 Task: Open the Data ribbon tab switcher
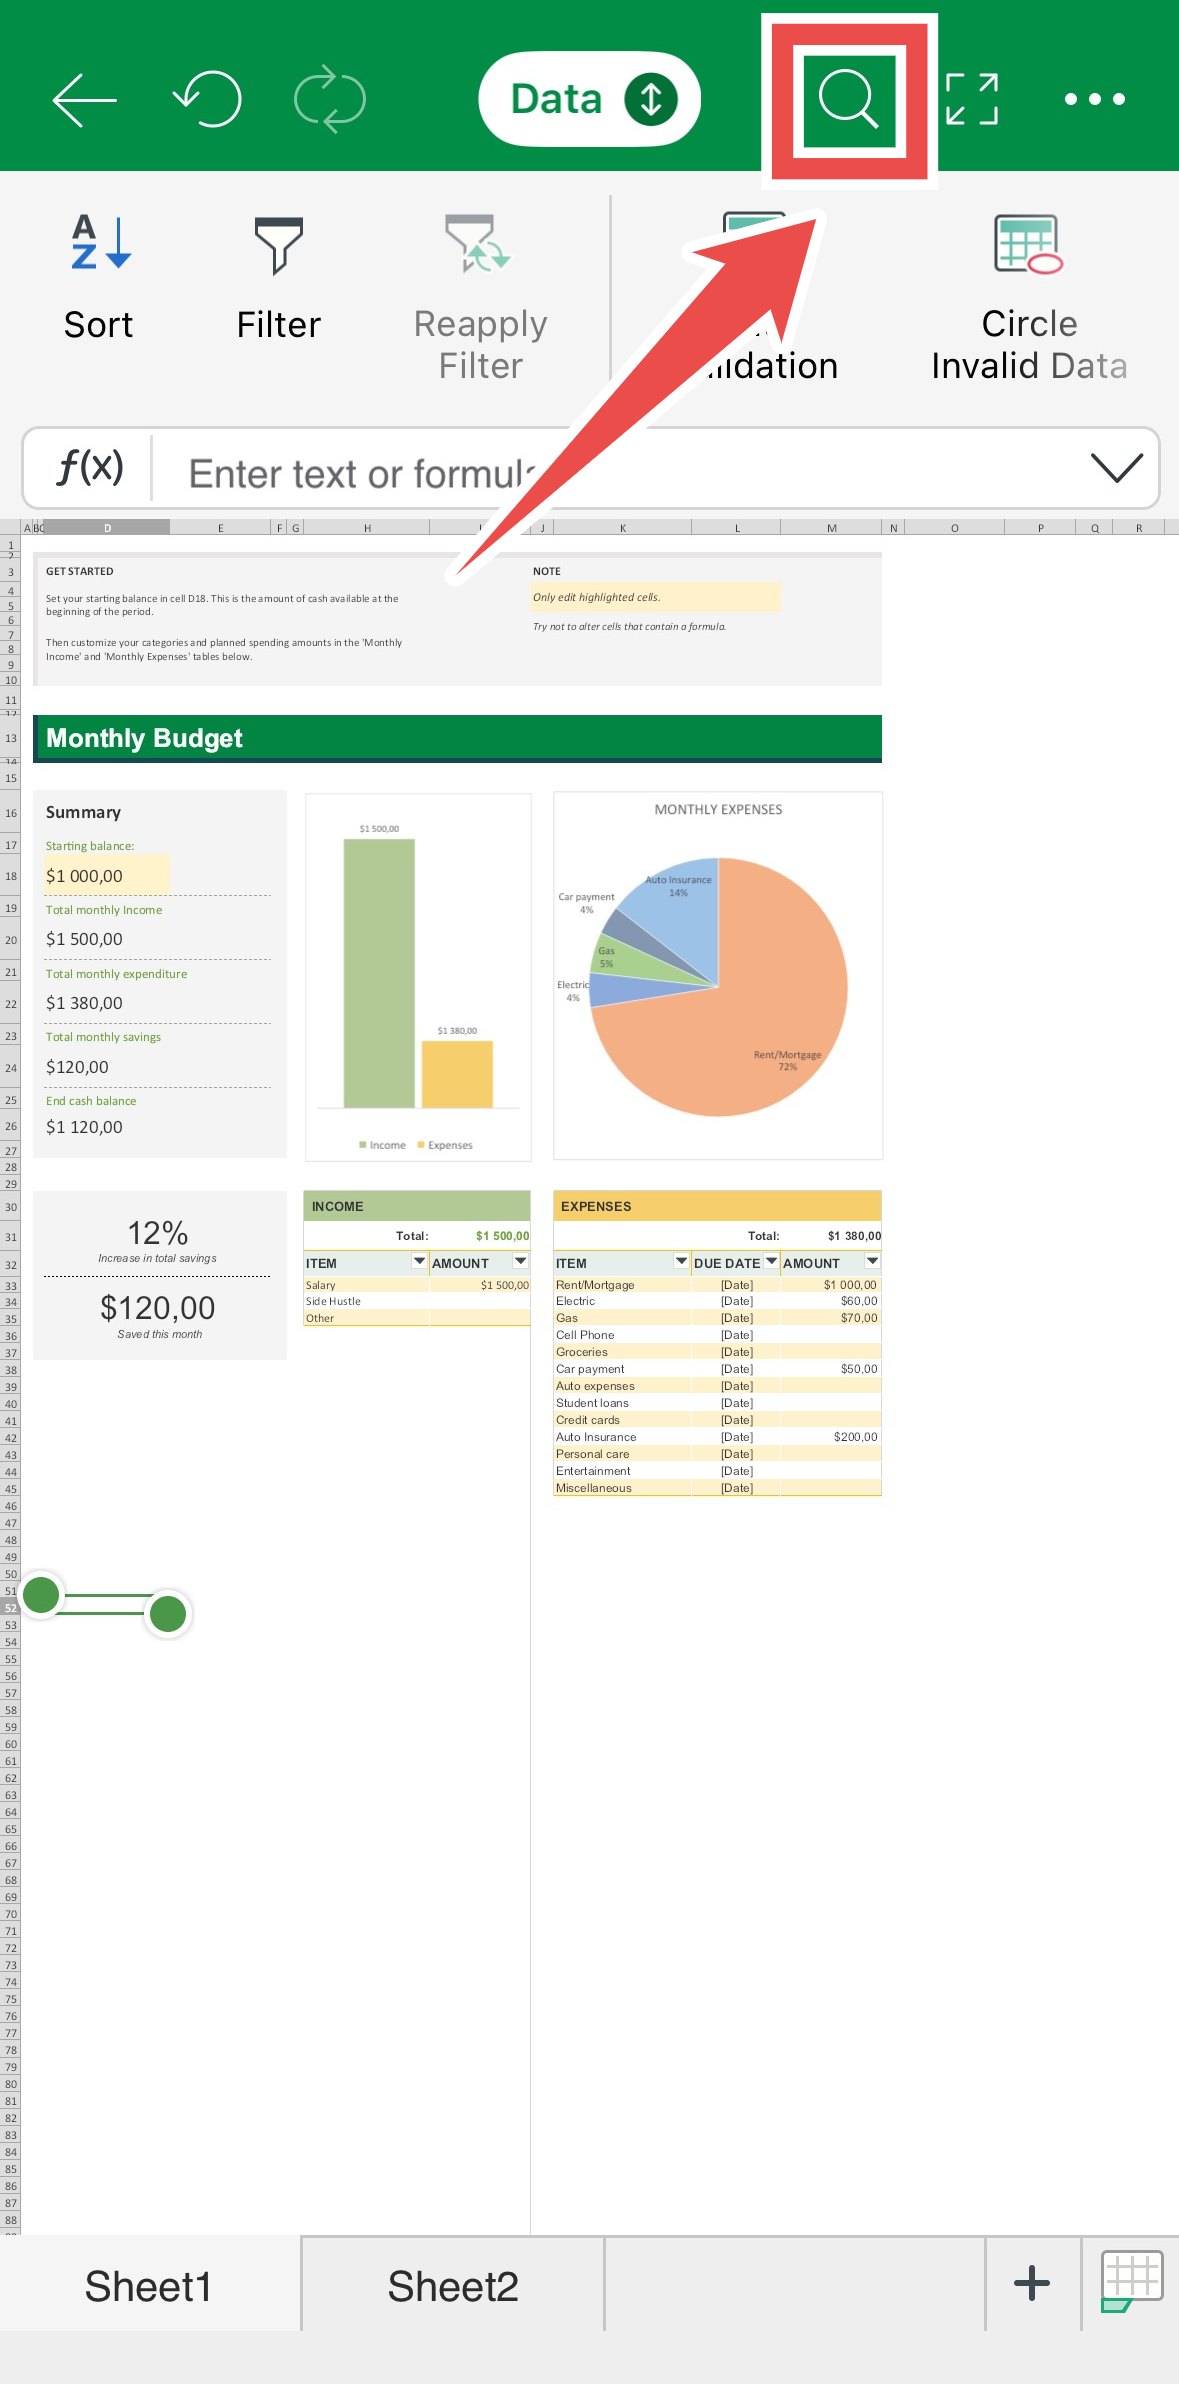(590, 99)
